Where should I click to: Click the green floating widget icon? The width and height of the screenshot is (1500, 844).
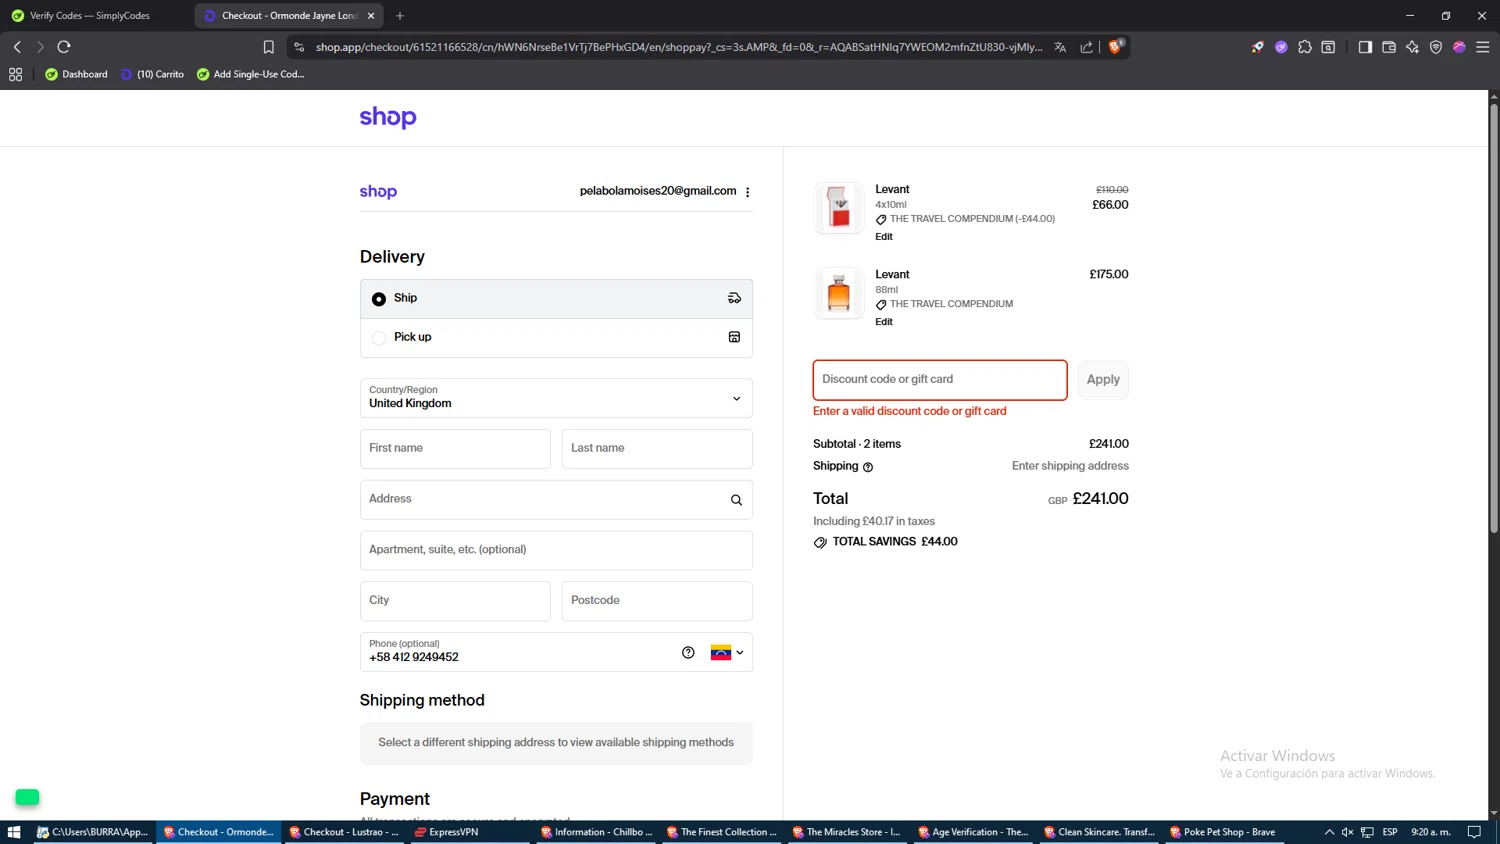(x=27, y=797)
